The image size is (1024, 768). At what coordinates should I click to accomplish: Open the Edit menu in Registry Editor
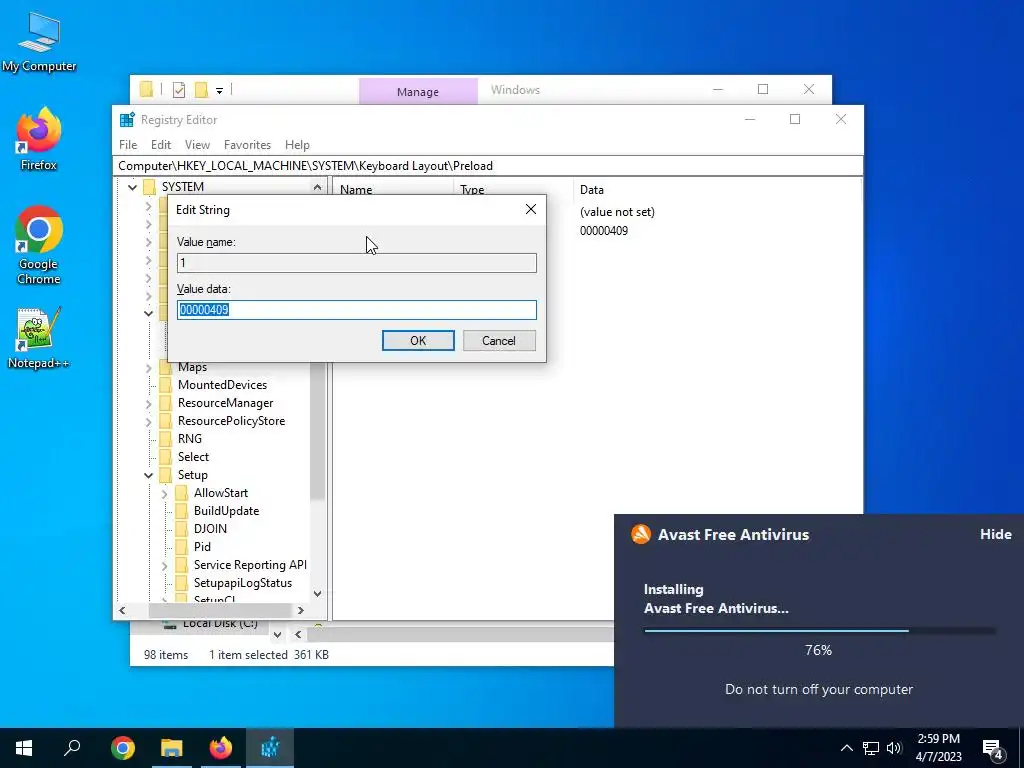161,145
